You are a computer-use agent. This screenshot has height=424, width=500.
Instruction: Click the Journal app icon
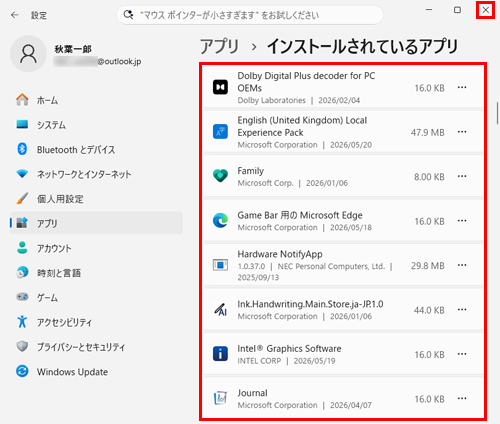[220, 398]
